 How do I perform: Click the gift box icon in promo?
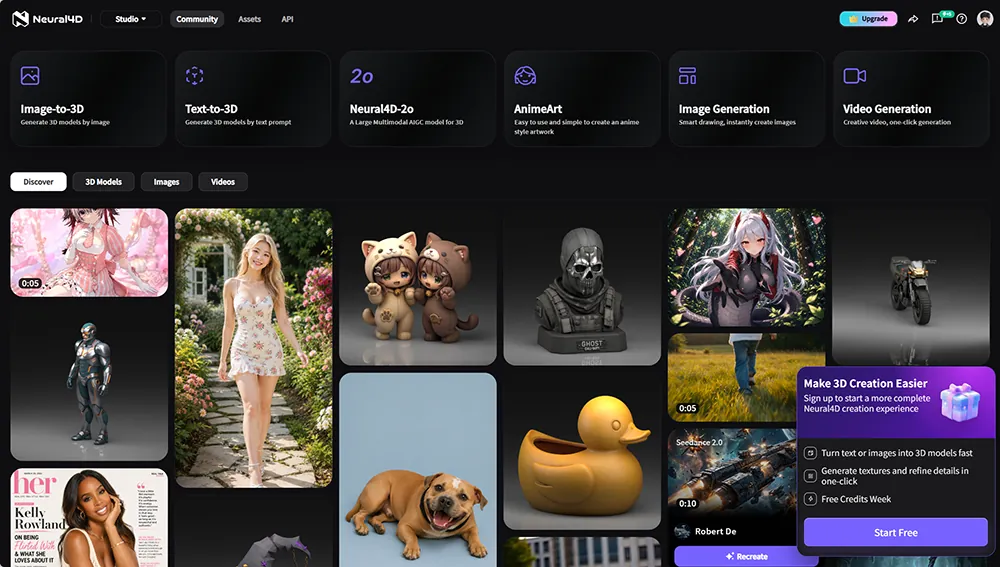click(x=960, y=401)
